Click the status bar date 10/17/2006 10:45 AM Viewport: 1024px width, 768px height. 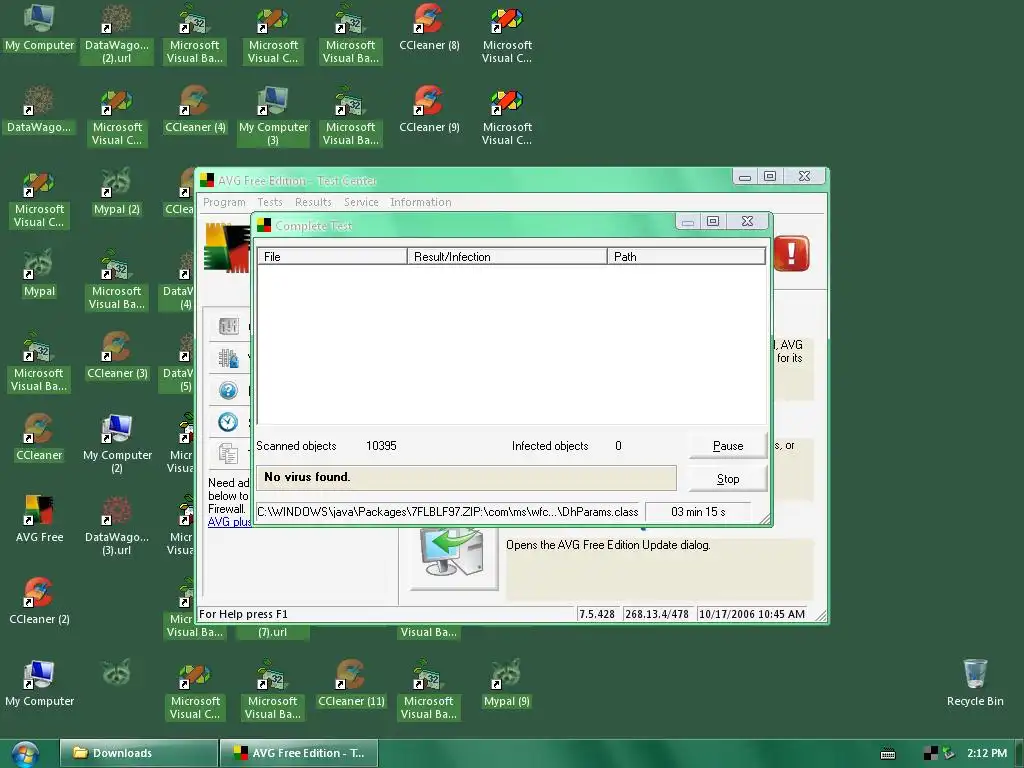tap(752, 614)
